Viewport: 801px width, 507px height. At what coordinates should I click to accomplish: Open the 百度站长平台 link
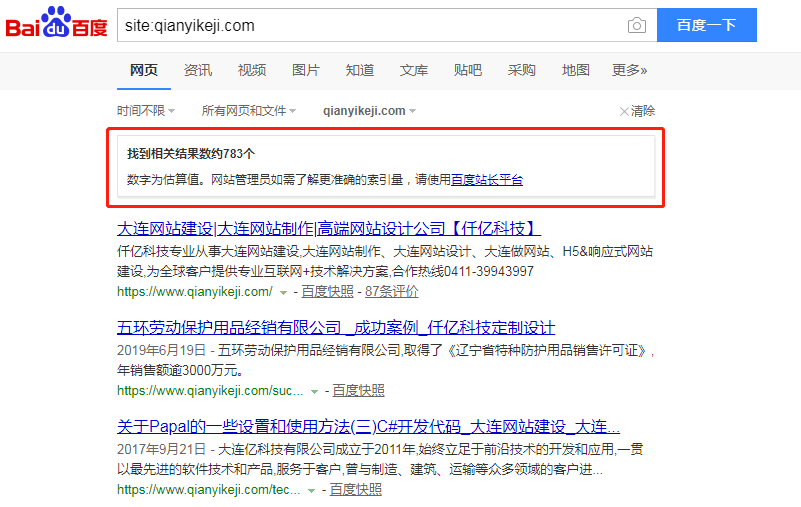pos(487,180)
